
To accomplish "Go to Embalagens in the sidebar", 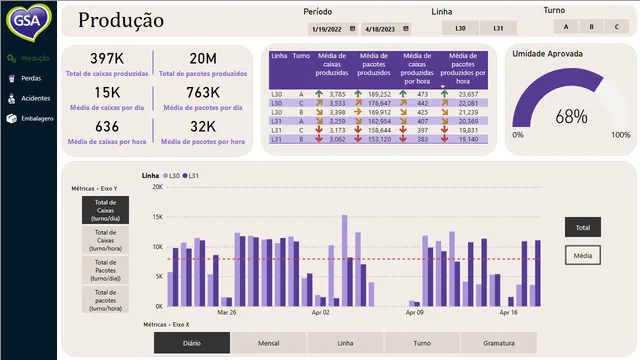I will tap(37, 118).
